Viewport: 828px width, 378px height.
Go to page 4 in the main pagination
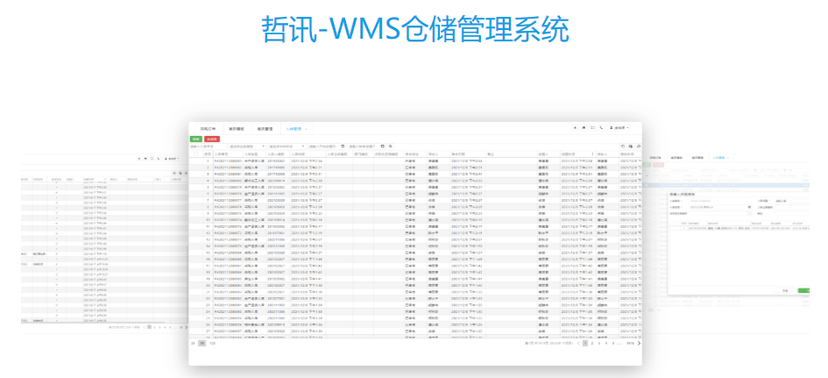click(x=606, y=343)
